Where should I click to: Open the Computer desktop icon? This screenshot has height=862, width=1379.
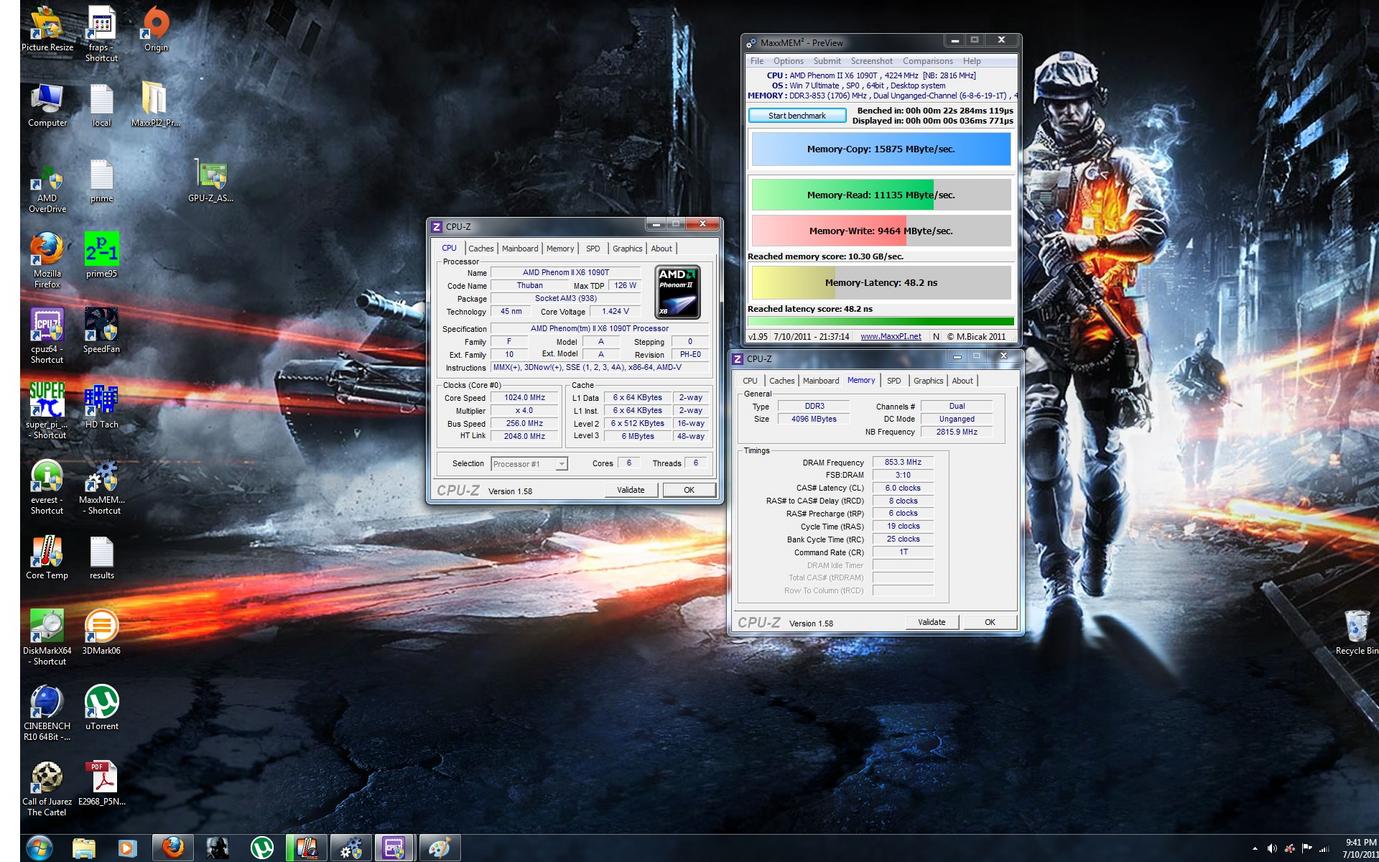pyautogui.click(x=47, y=105)
